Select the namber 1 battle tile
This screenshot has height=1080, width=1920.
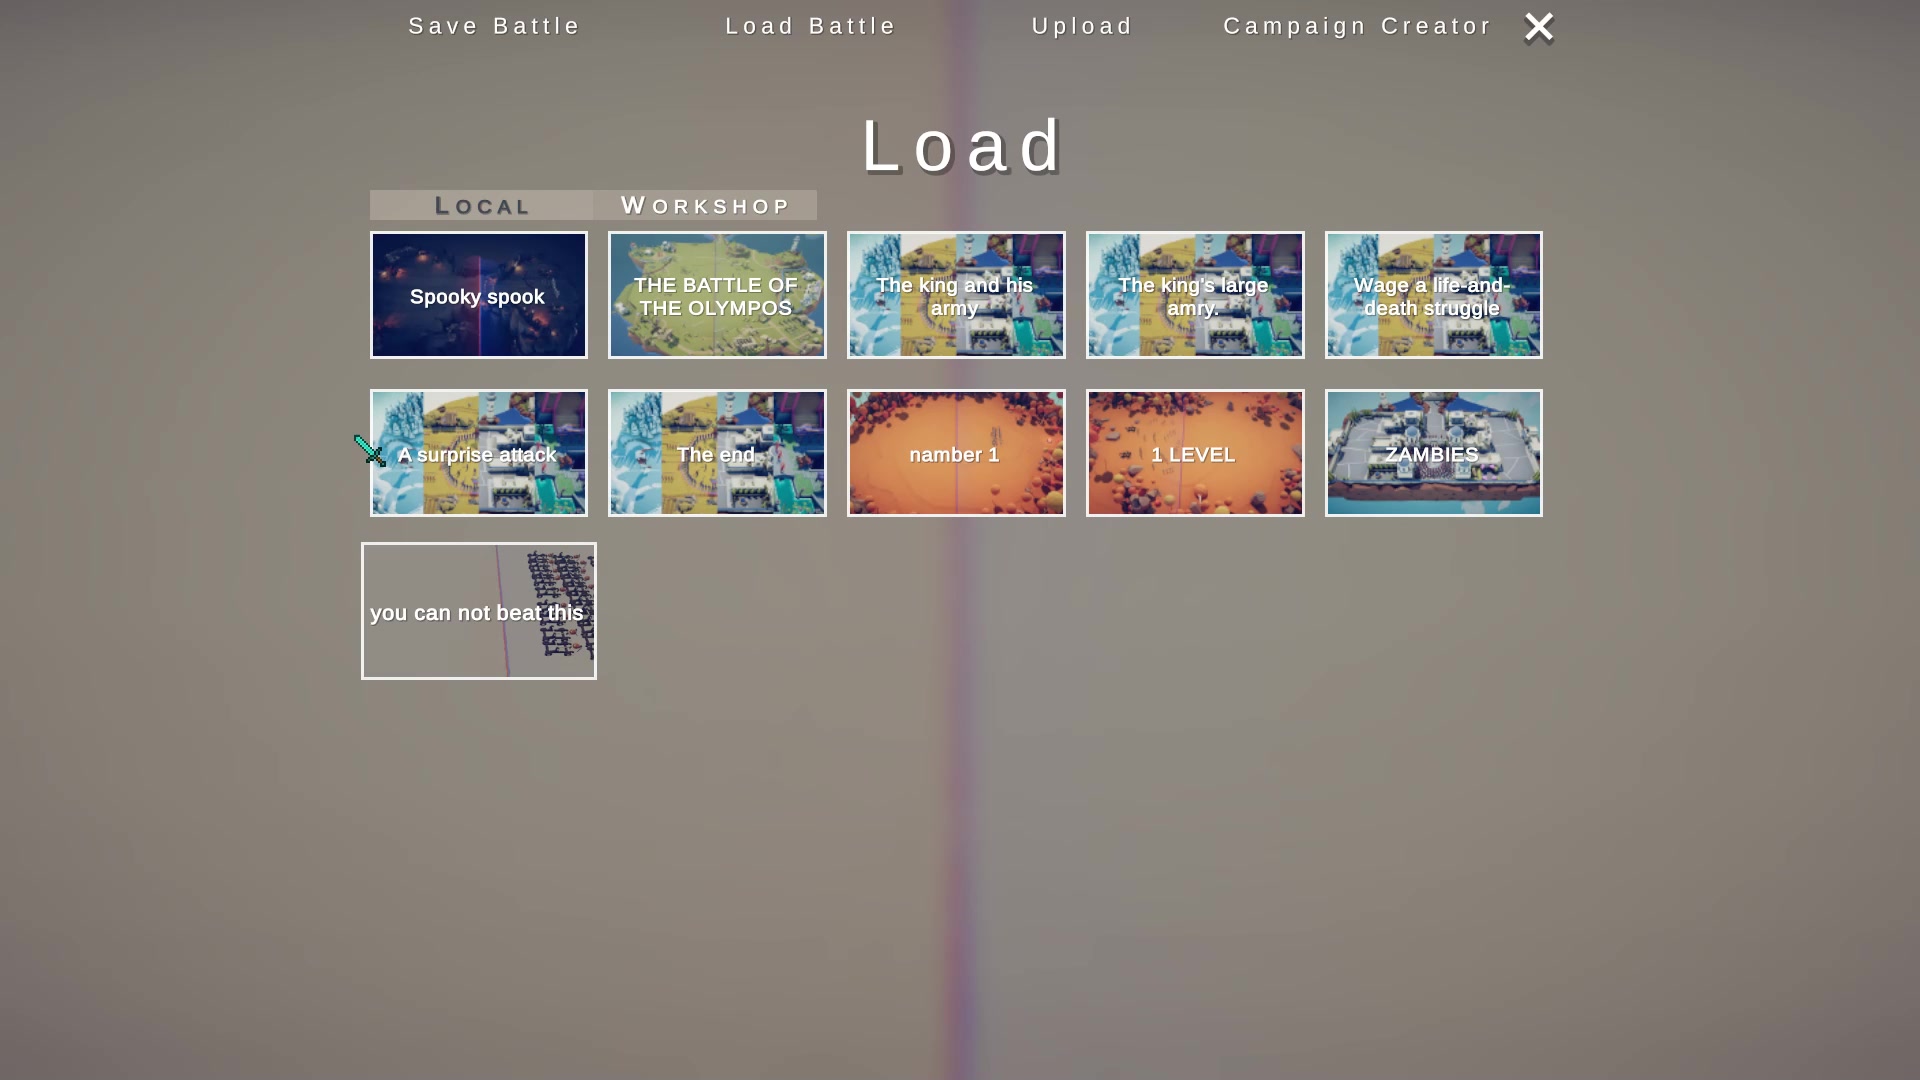[x=955, y=452]
